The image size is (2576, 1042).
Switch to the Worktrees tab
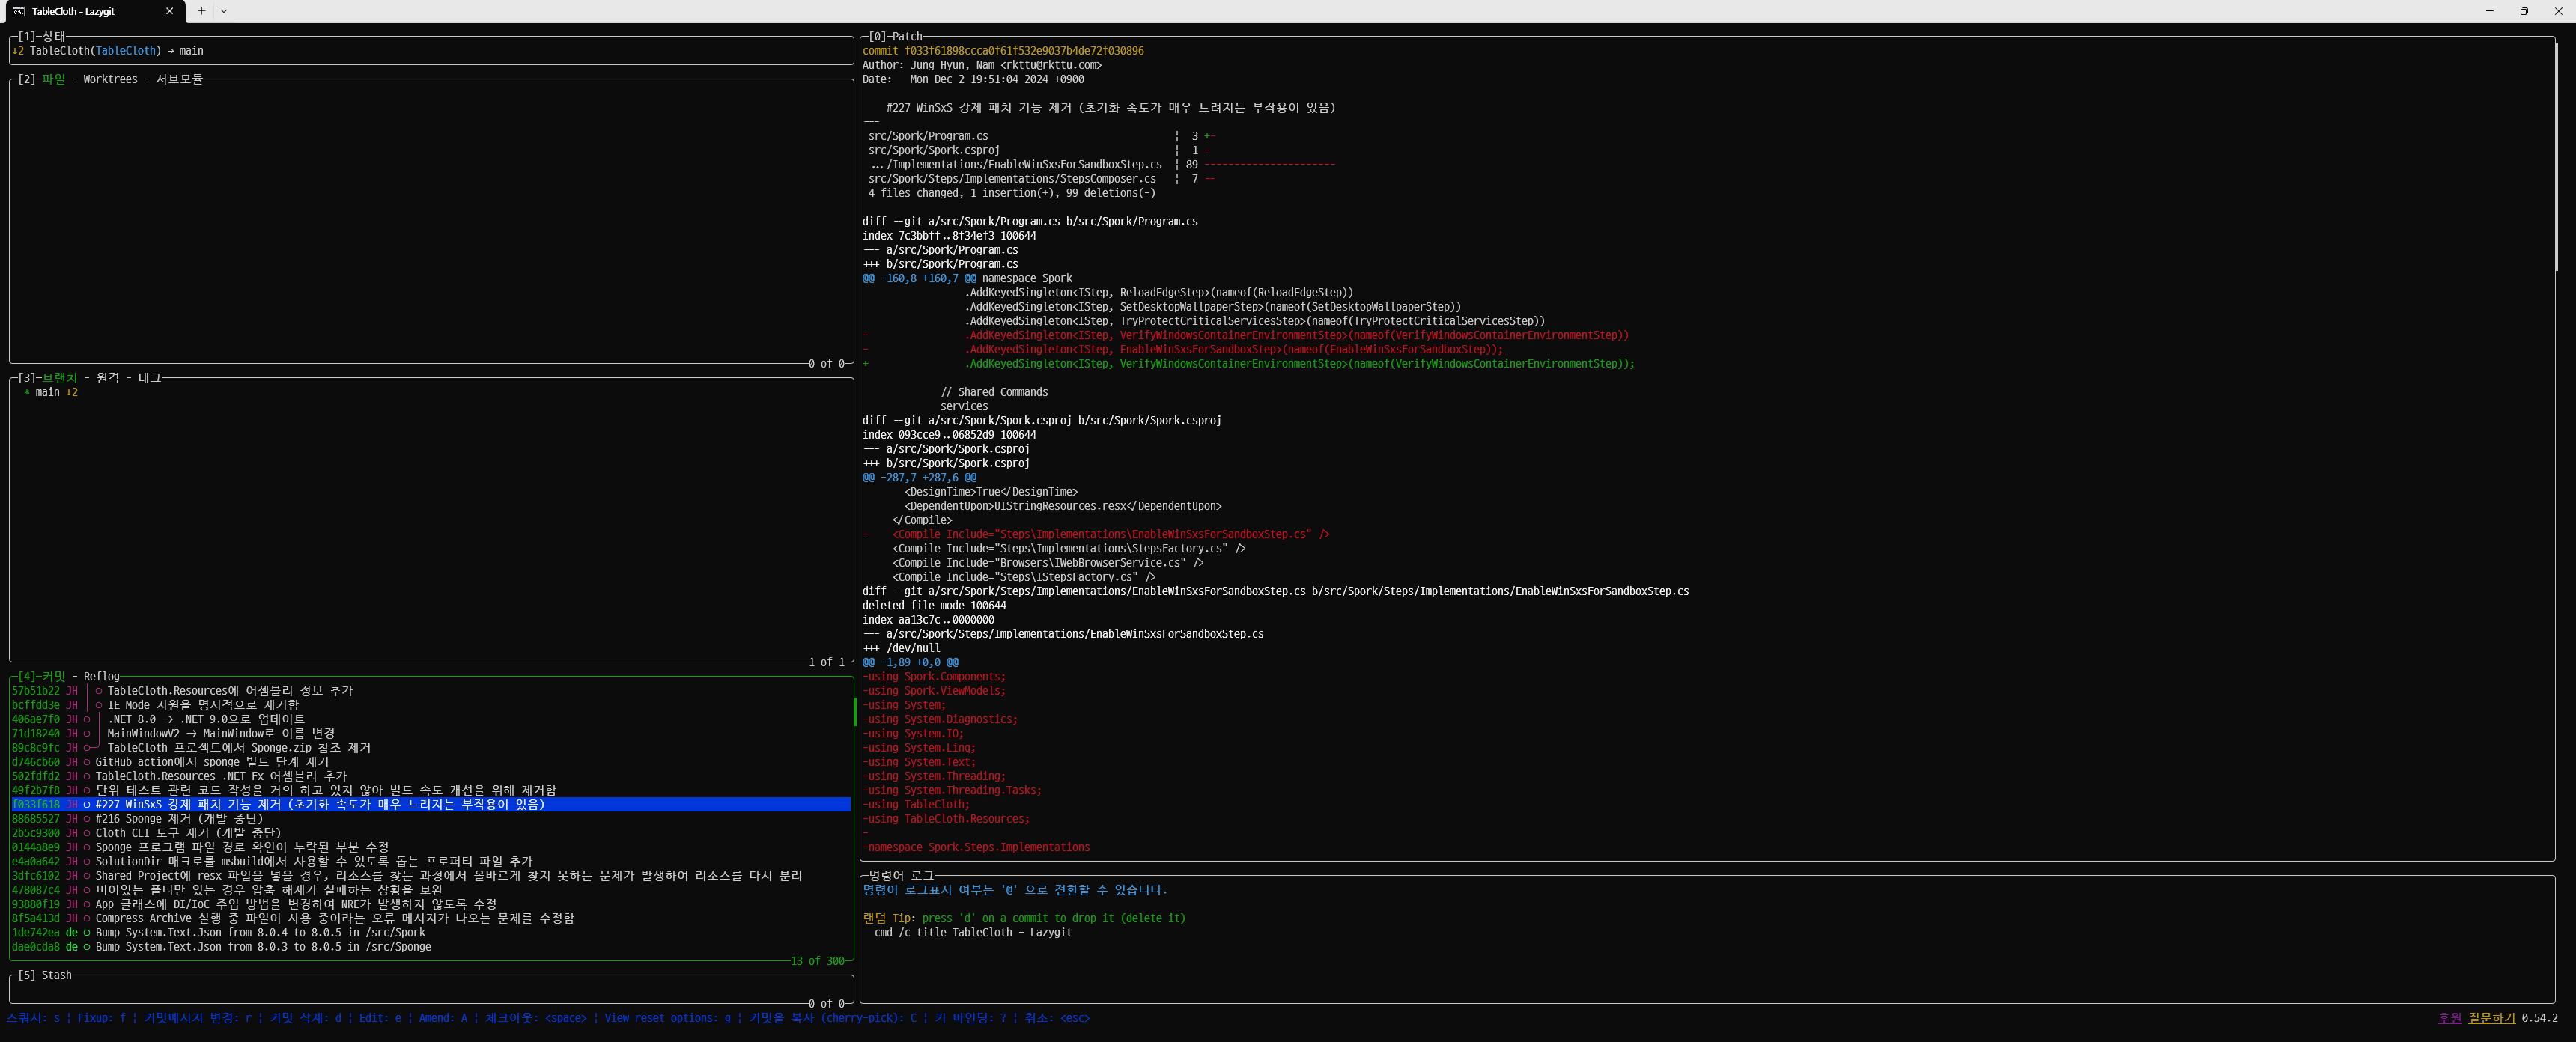click(x=110, y=79)
